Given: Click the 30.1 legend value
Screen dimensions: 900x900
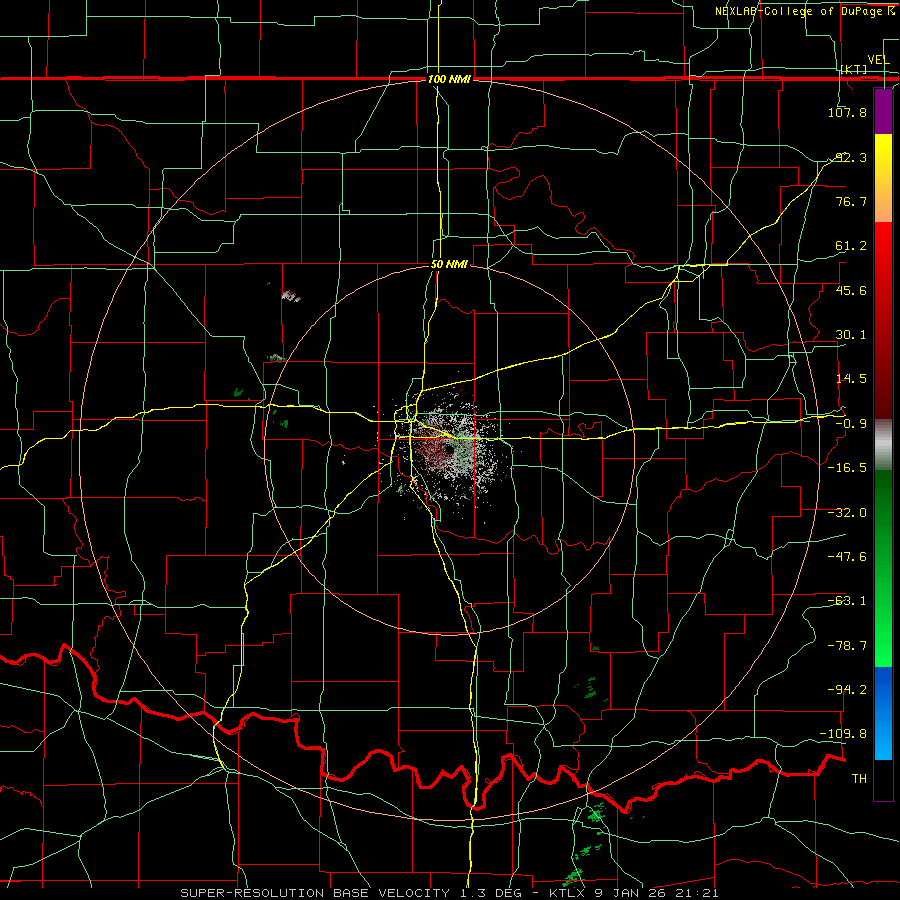Looking at the screenshot, I should 851,335.
